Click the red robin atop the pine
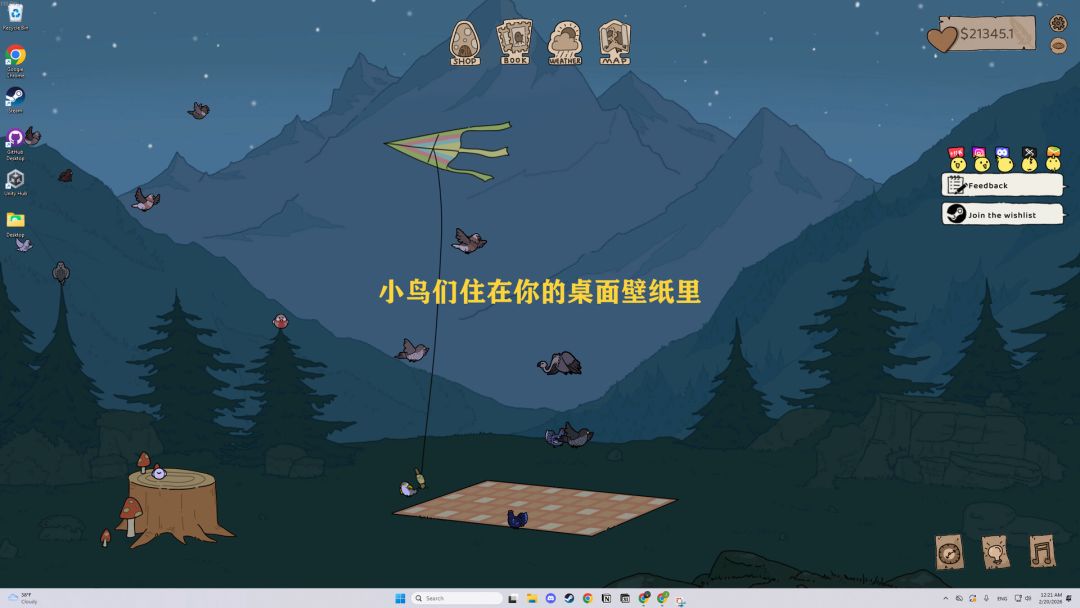 pyautogui.click(x=280, y=321)
